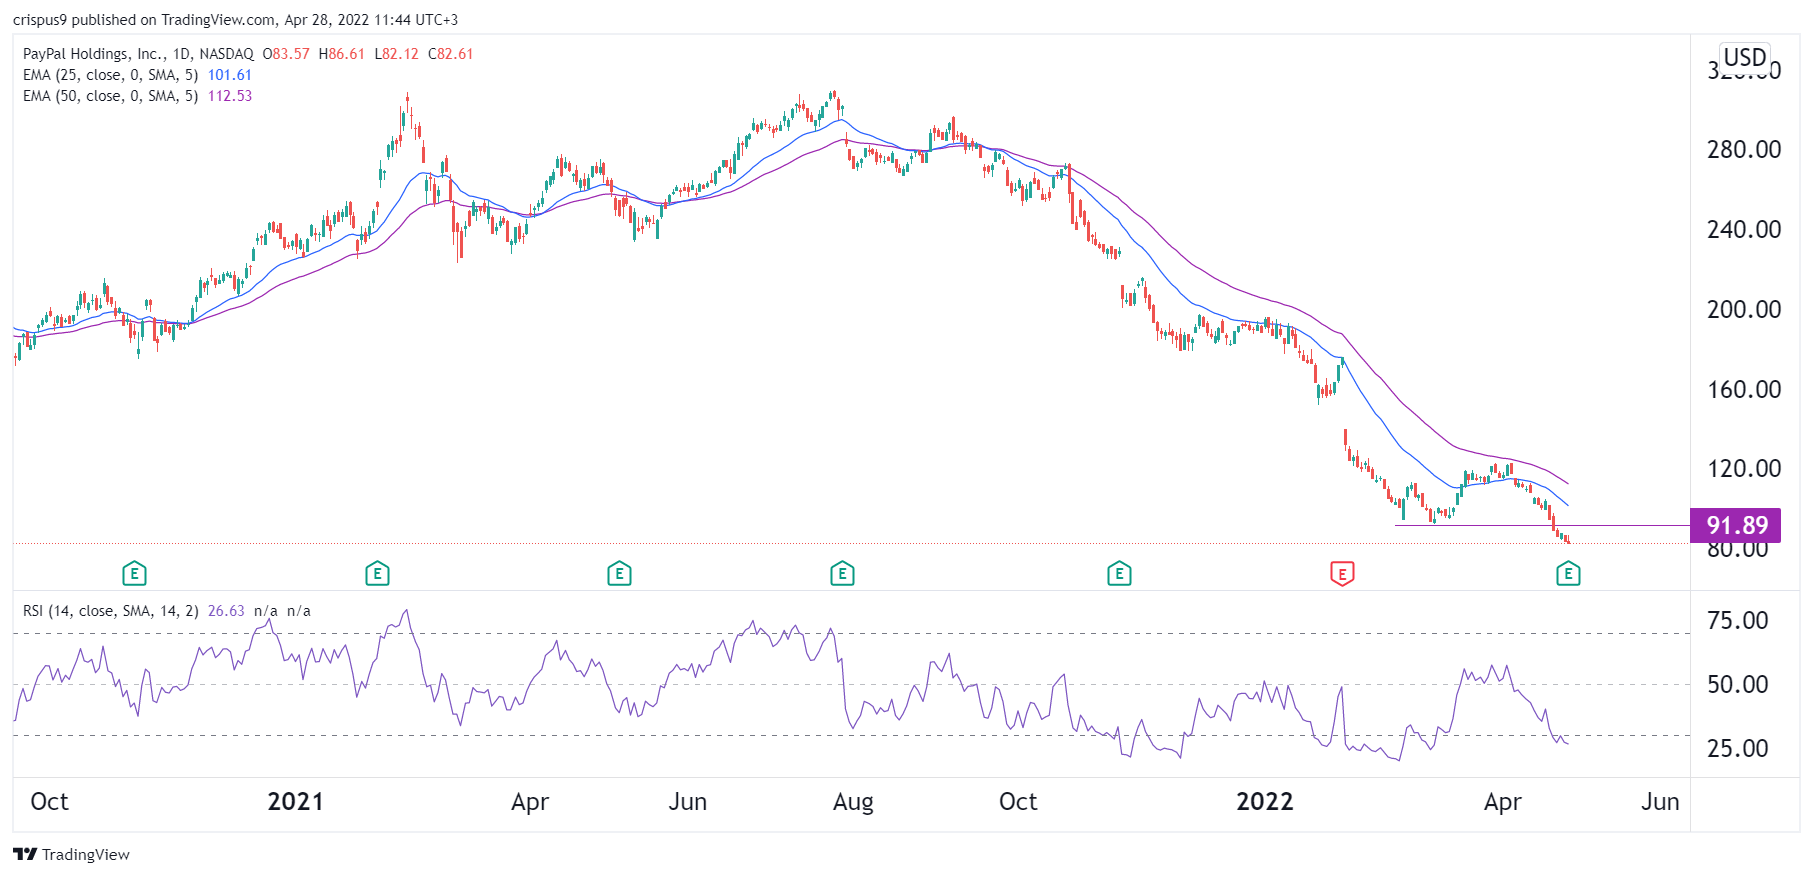This screenshot has height=876, width=1813.
Task: Click the blue EMA value 101.61
Action: pos(230,75)
